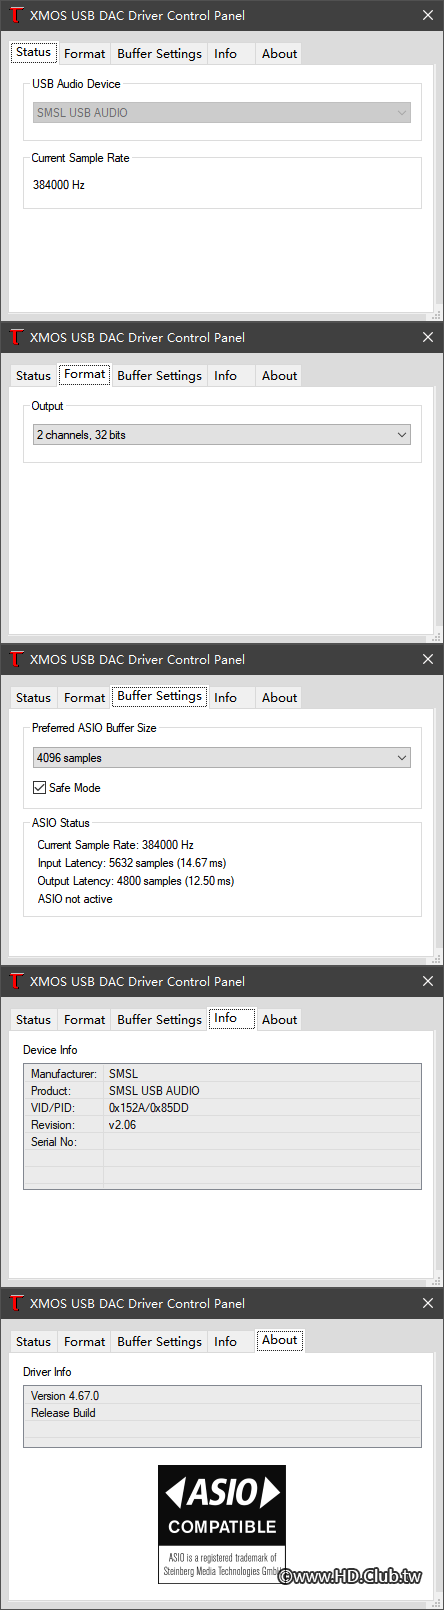The height and width of the screenshot is (1610, 444).
Task: Select Format tab in the Device Info window
Action: (x=84, y=1020)
